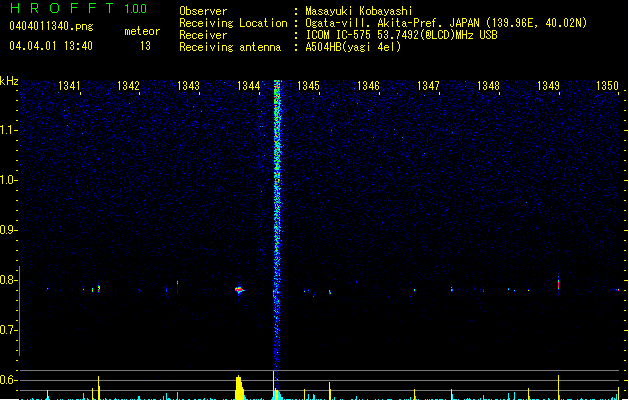Click the A504HB(yagi 4el) antenna value
The image size is (629, 400).
click(353, 47)
